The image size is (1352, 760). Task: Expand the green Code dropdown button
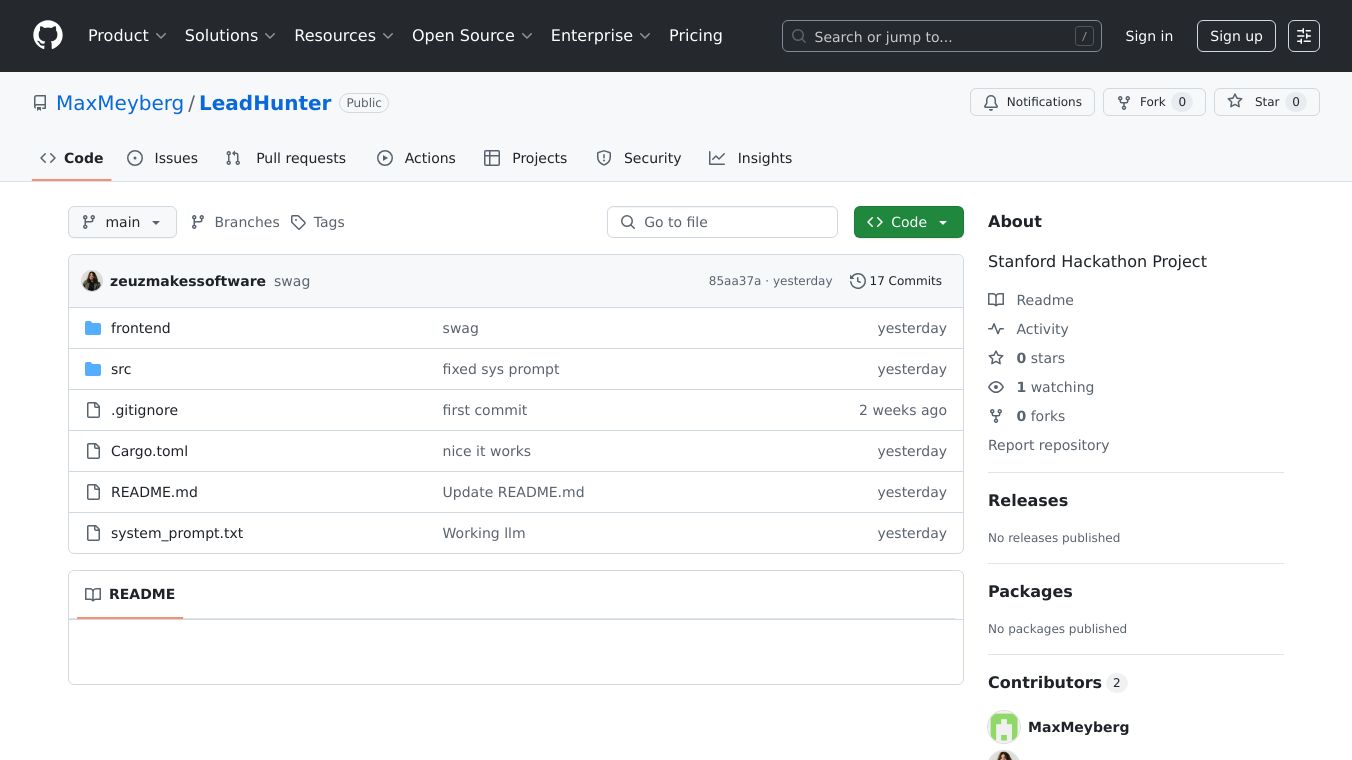pyautogui.click(x=908, y=222)
